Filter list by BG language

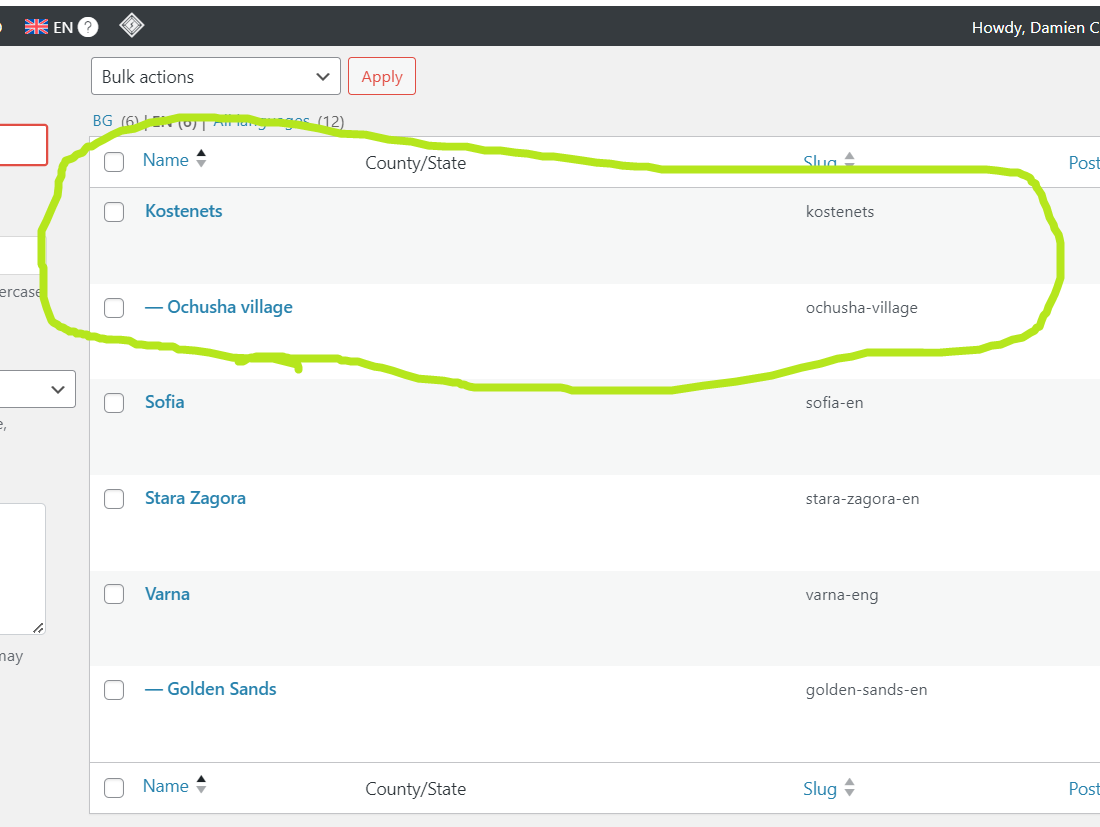pyautogui.click(x=103, y=121)
